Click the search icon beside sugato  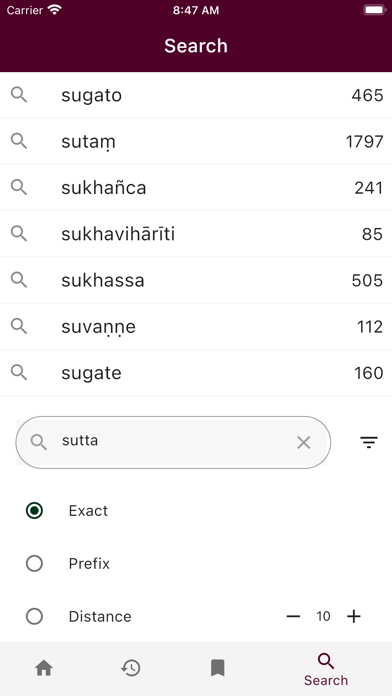tap(19, 95)
